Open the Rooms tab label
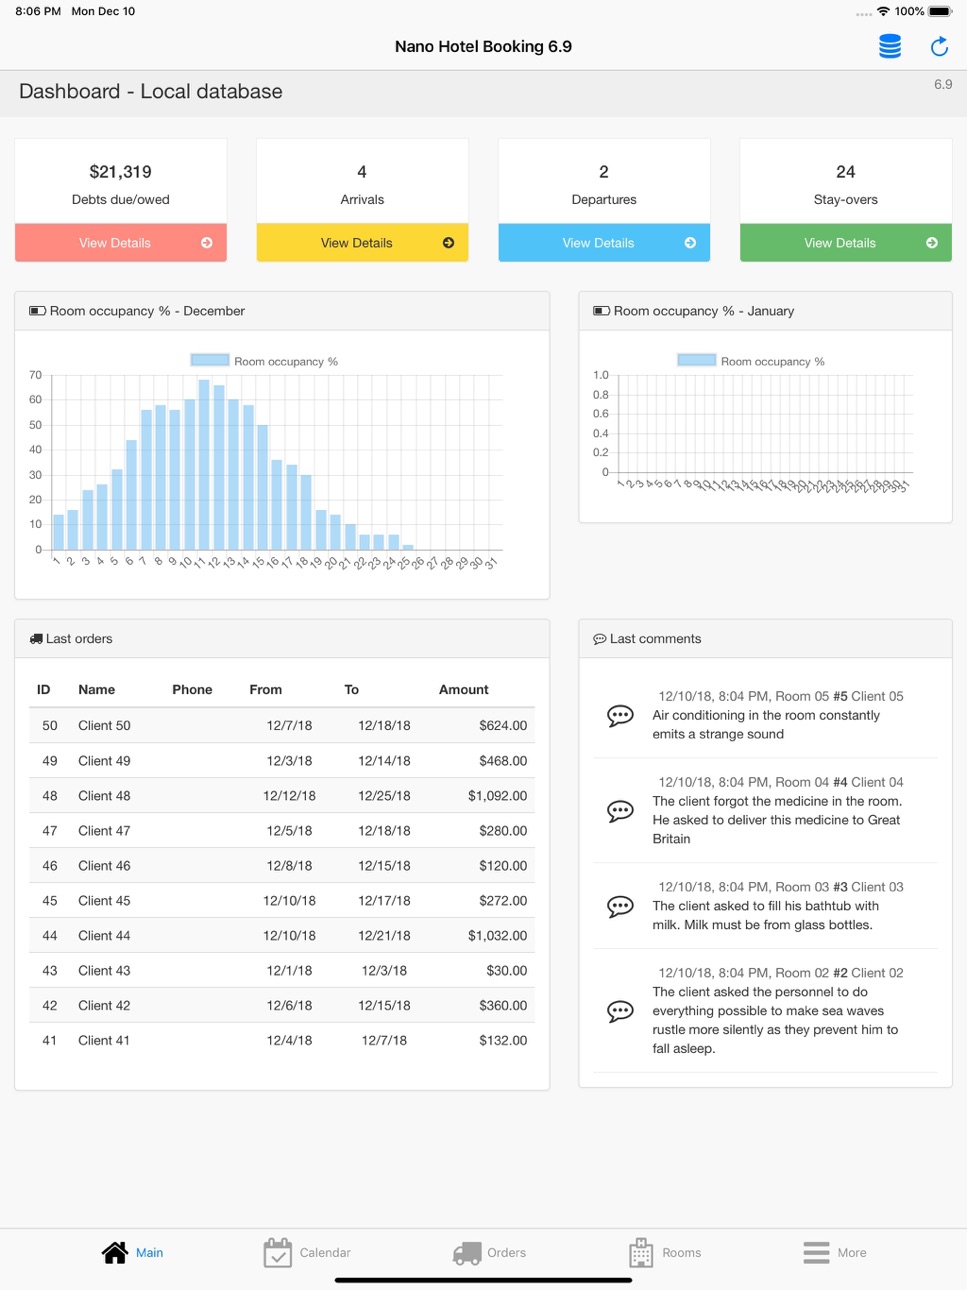The image size is (967, 1290). pyautogui.click(x=681, y=1253)
